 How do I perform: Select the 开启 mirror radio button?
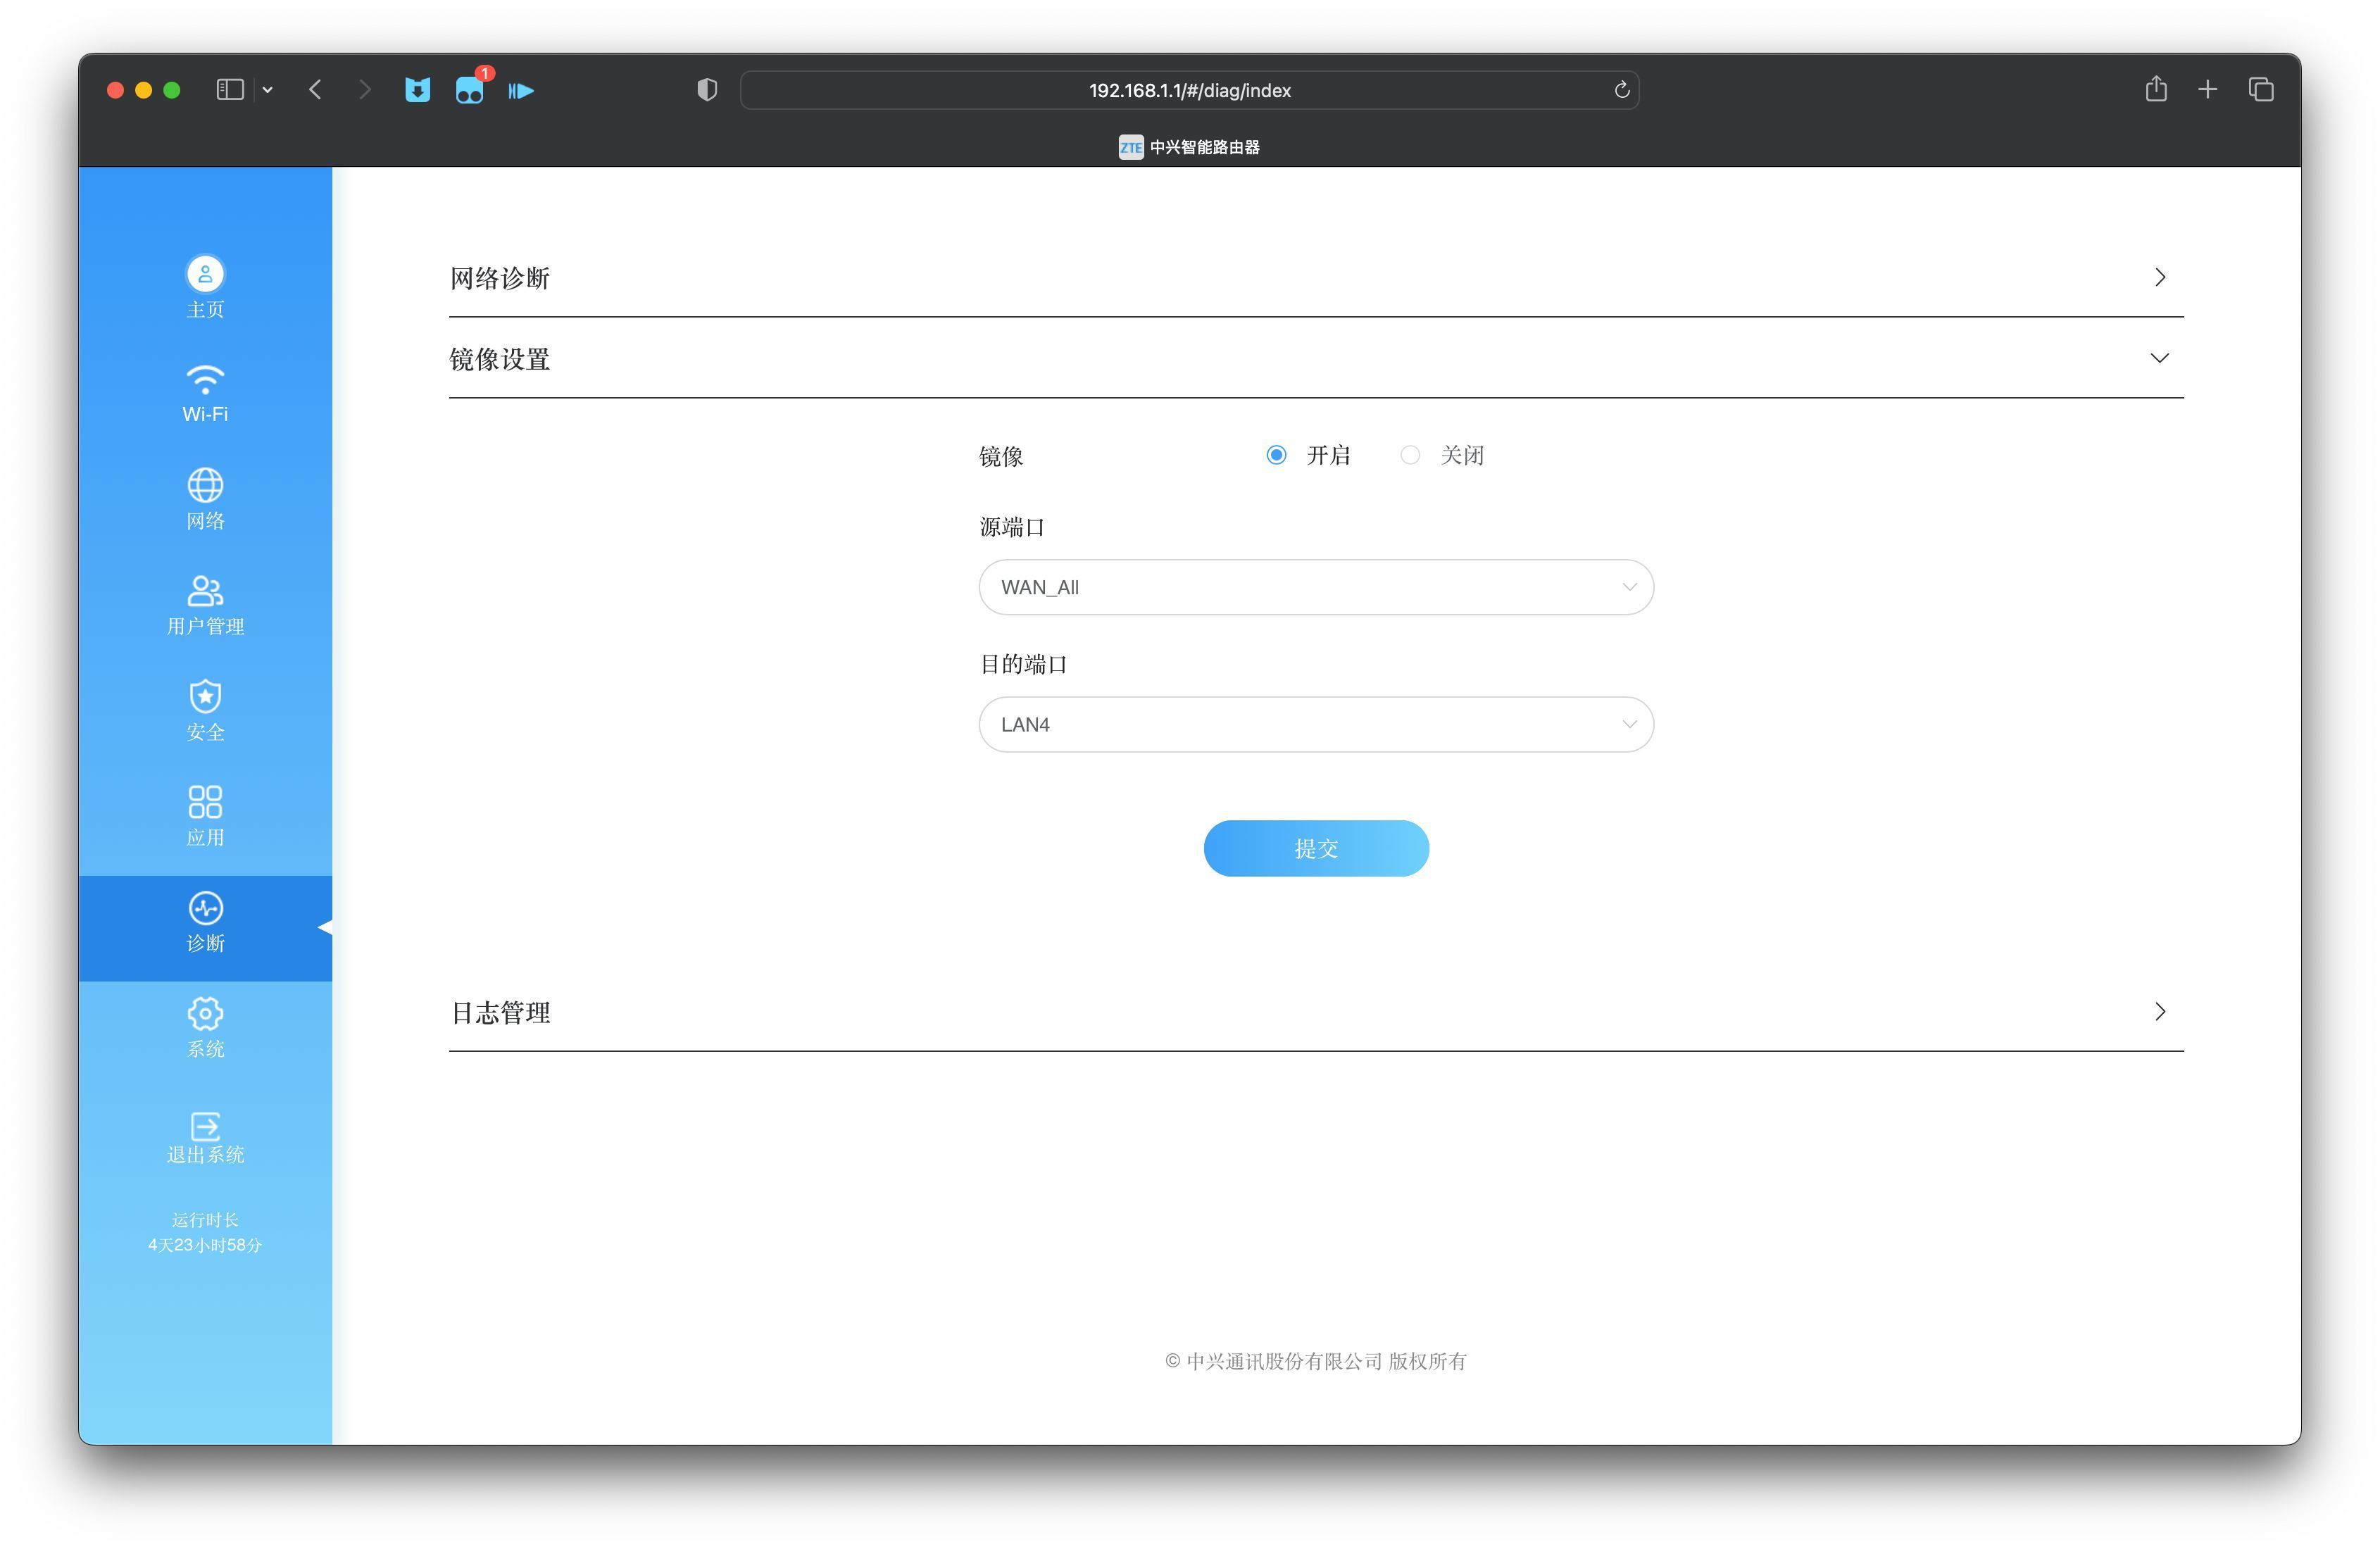pyautogui.click(x=1276, y=455)
